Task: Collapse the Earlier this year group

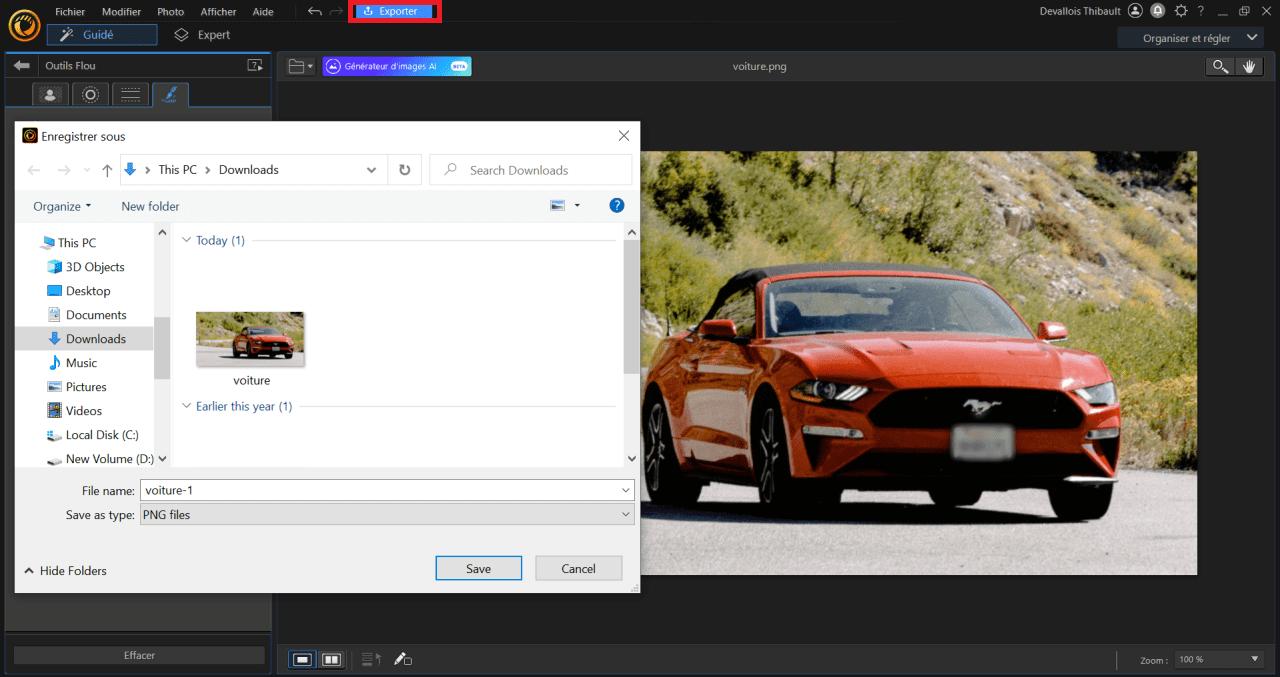Action: (186, 406)
